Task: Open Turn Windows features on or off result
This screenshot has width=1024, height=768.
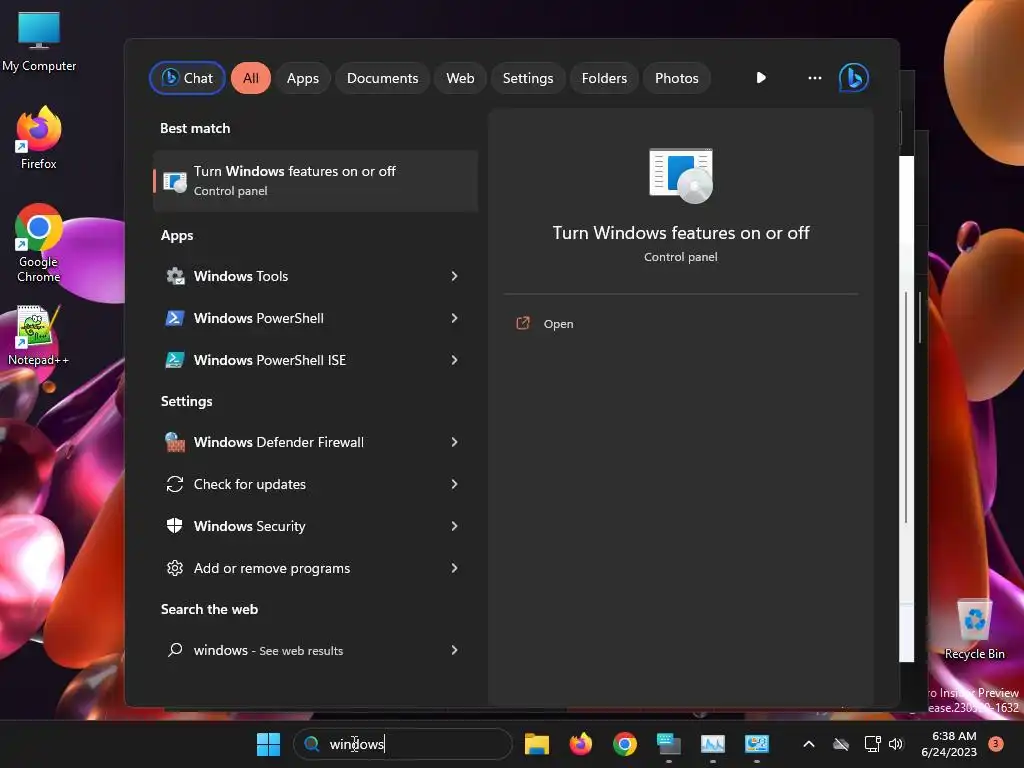Action: [315, 181]
